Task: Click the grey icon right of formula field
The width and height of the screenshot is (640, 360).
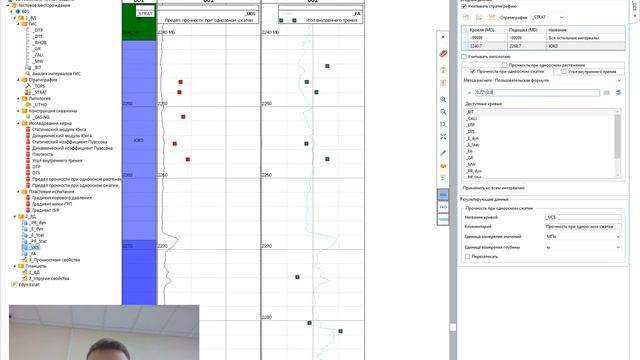Action: click(607, 93)
